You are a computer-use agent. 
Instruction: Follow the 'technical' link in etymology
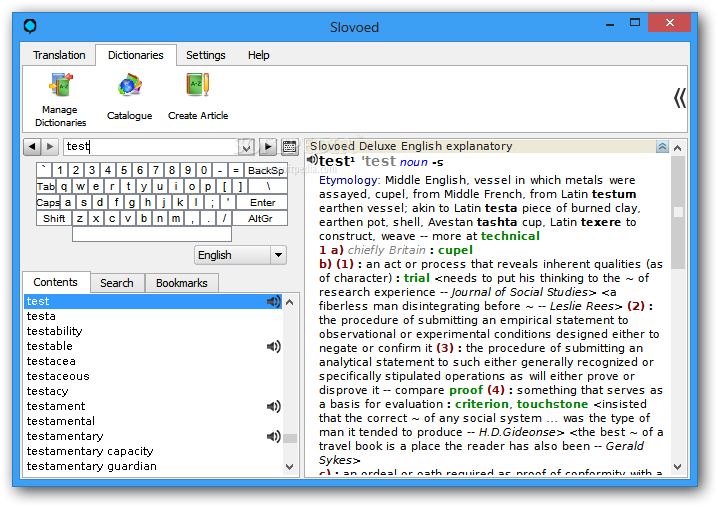pos(510,236)
